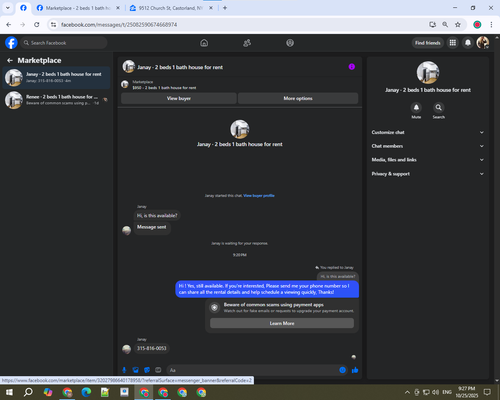Close the 9512 Church St tab
This screenshot has width=500, height=400.
(211, 8)
